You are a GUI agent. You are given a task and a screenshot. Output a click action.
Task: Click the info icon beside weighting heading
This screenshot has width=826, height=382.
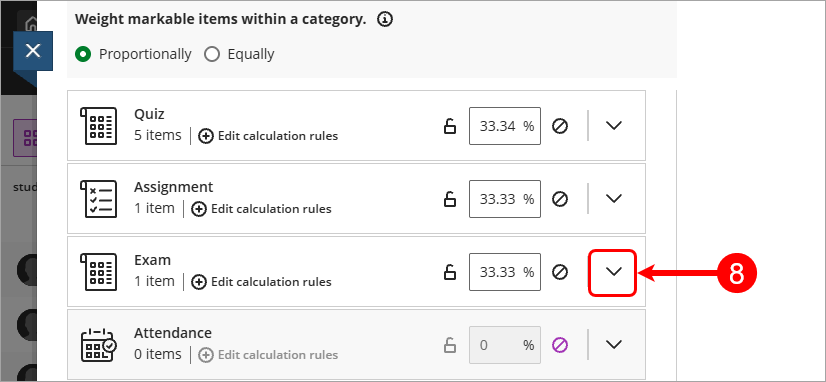click(x=385, y=20)
